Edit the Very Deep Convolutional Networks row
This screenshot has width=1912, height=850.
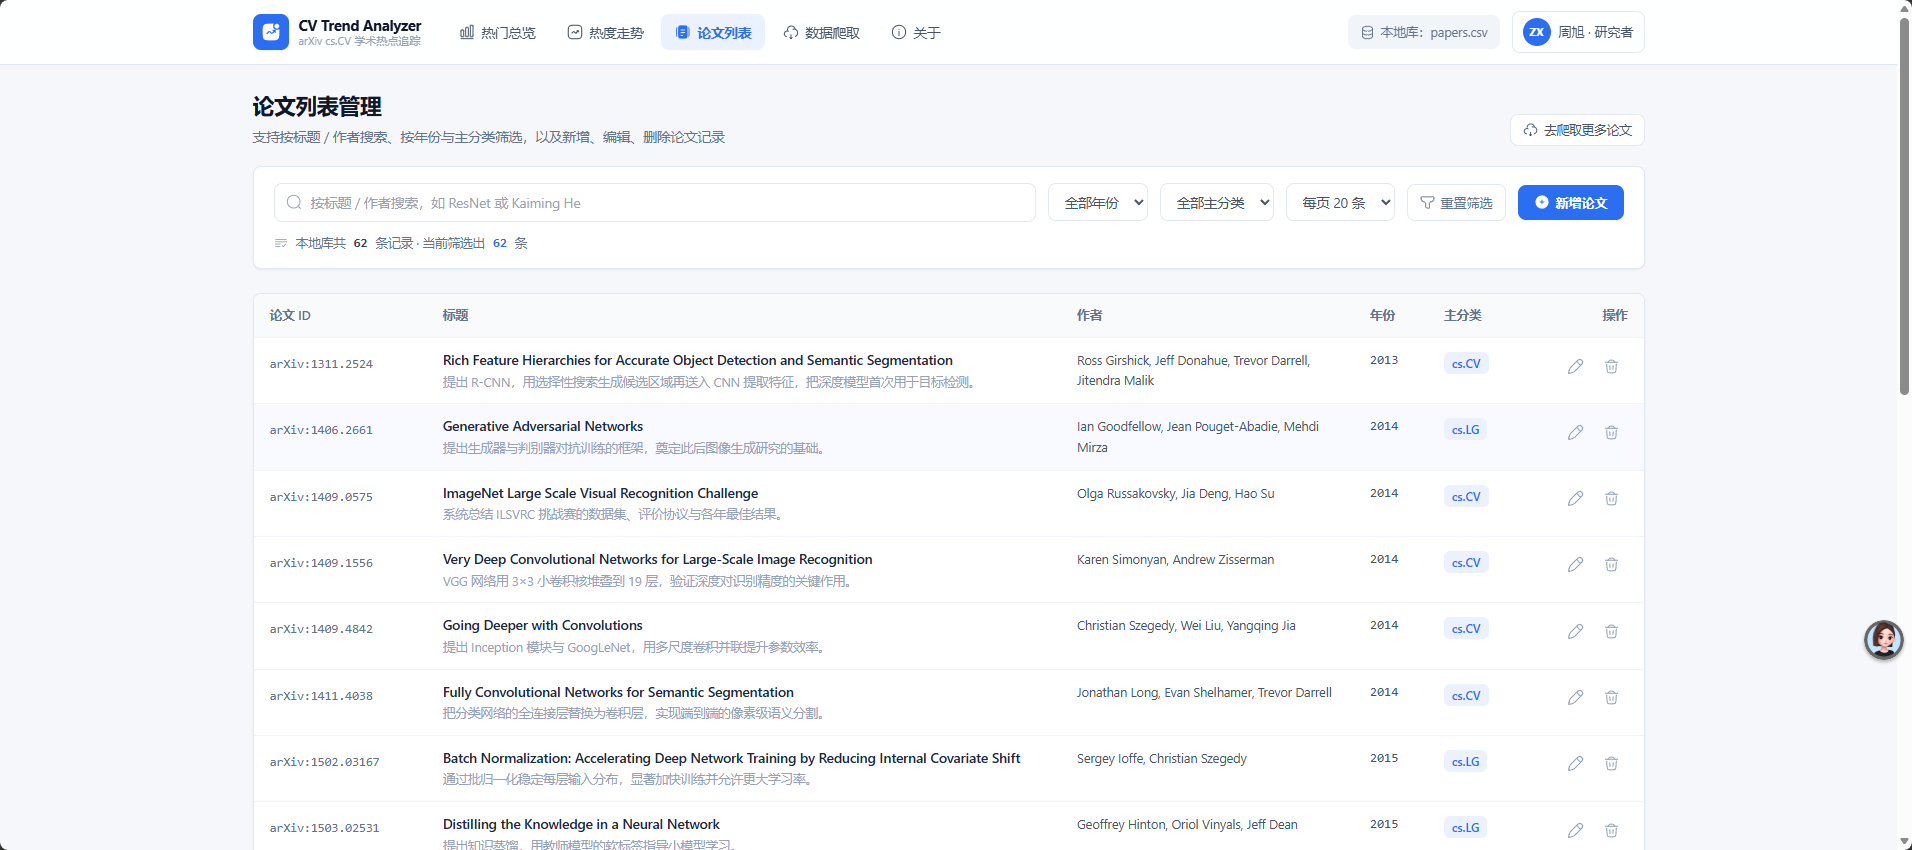[1575, 564]
